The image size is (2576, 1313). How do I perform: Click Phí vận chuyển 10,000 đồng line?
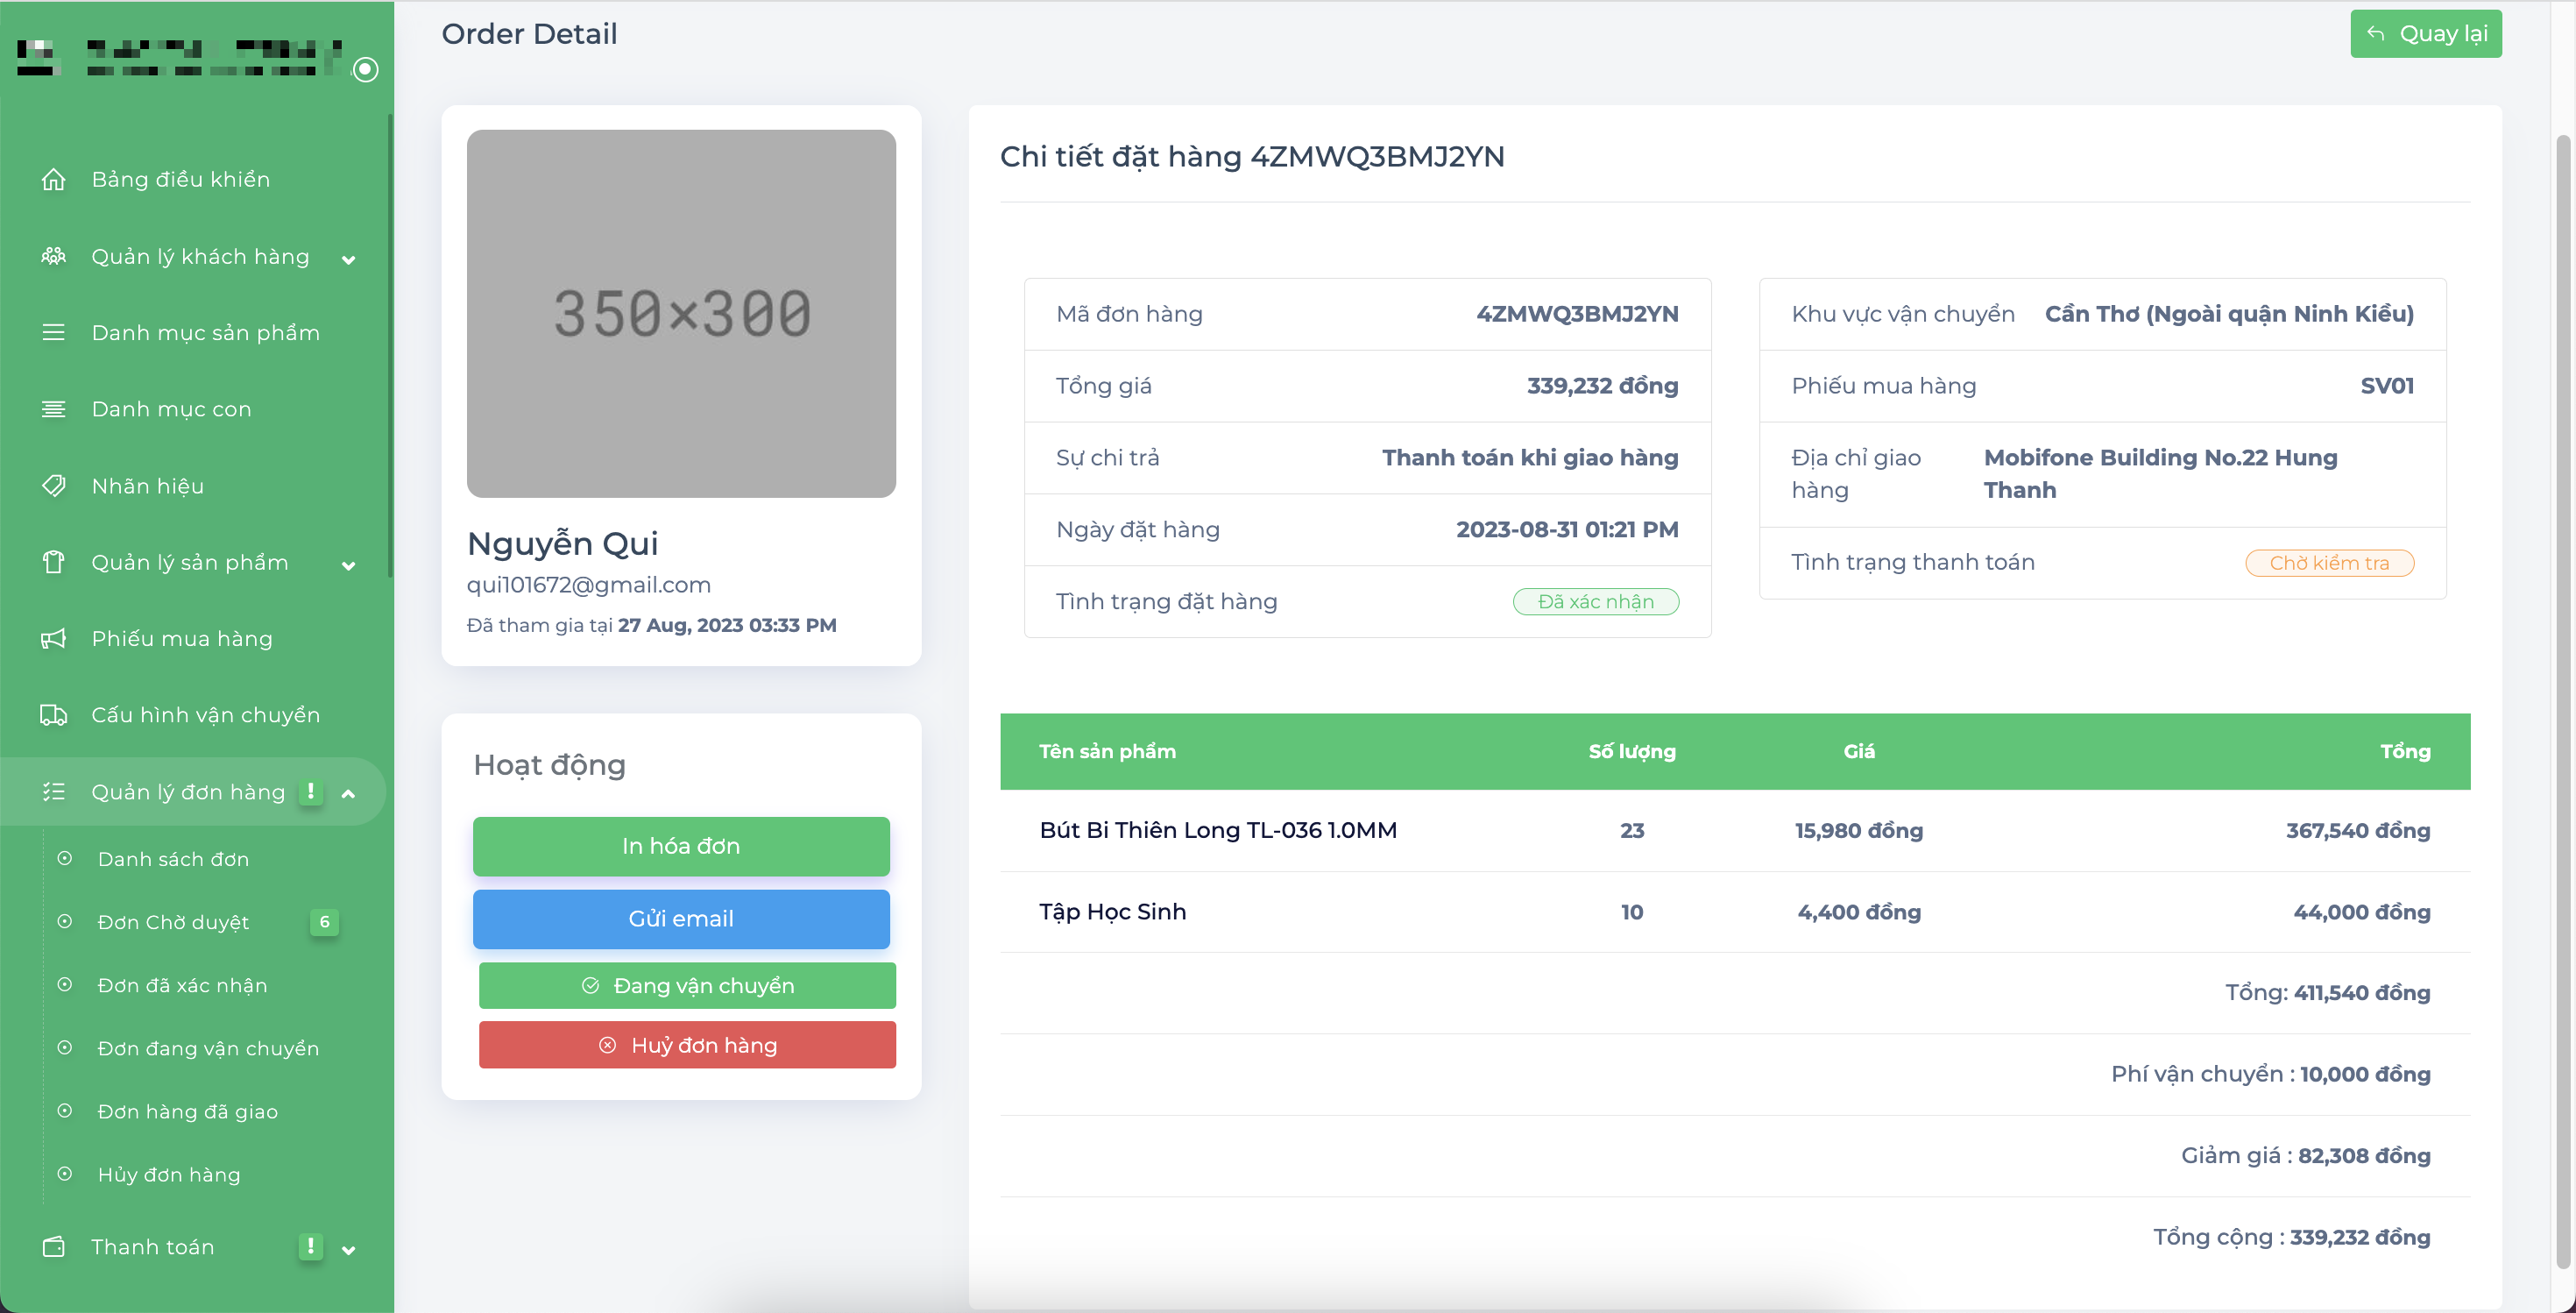tap(2270, 1074)
